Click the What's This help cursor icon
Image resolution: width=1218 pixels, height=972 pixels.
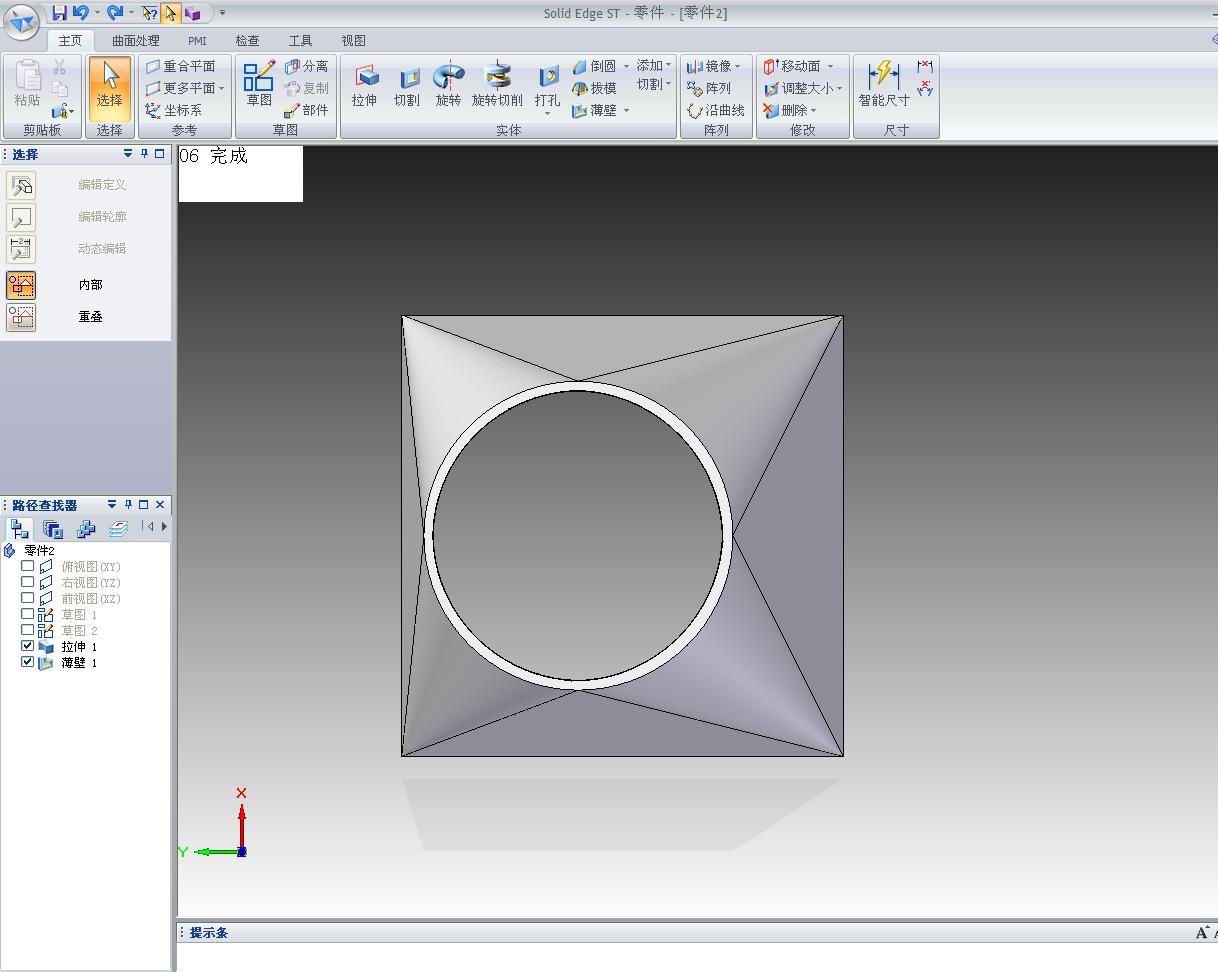[x=149, y=13]
